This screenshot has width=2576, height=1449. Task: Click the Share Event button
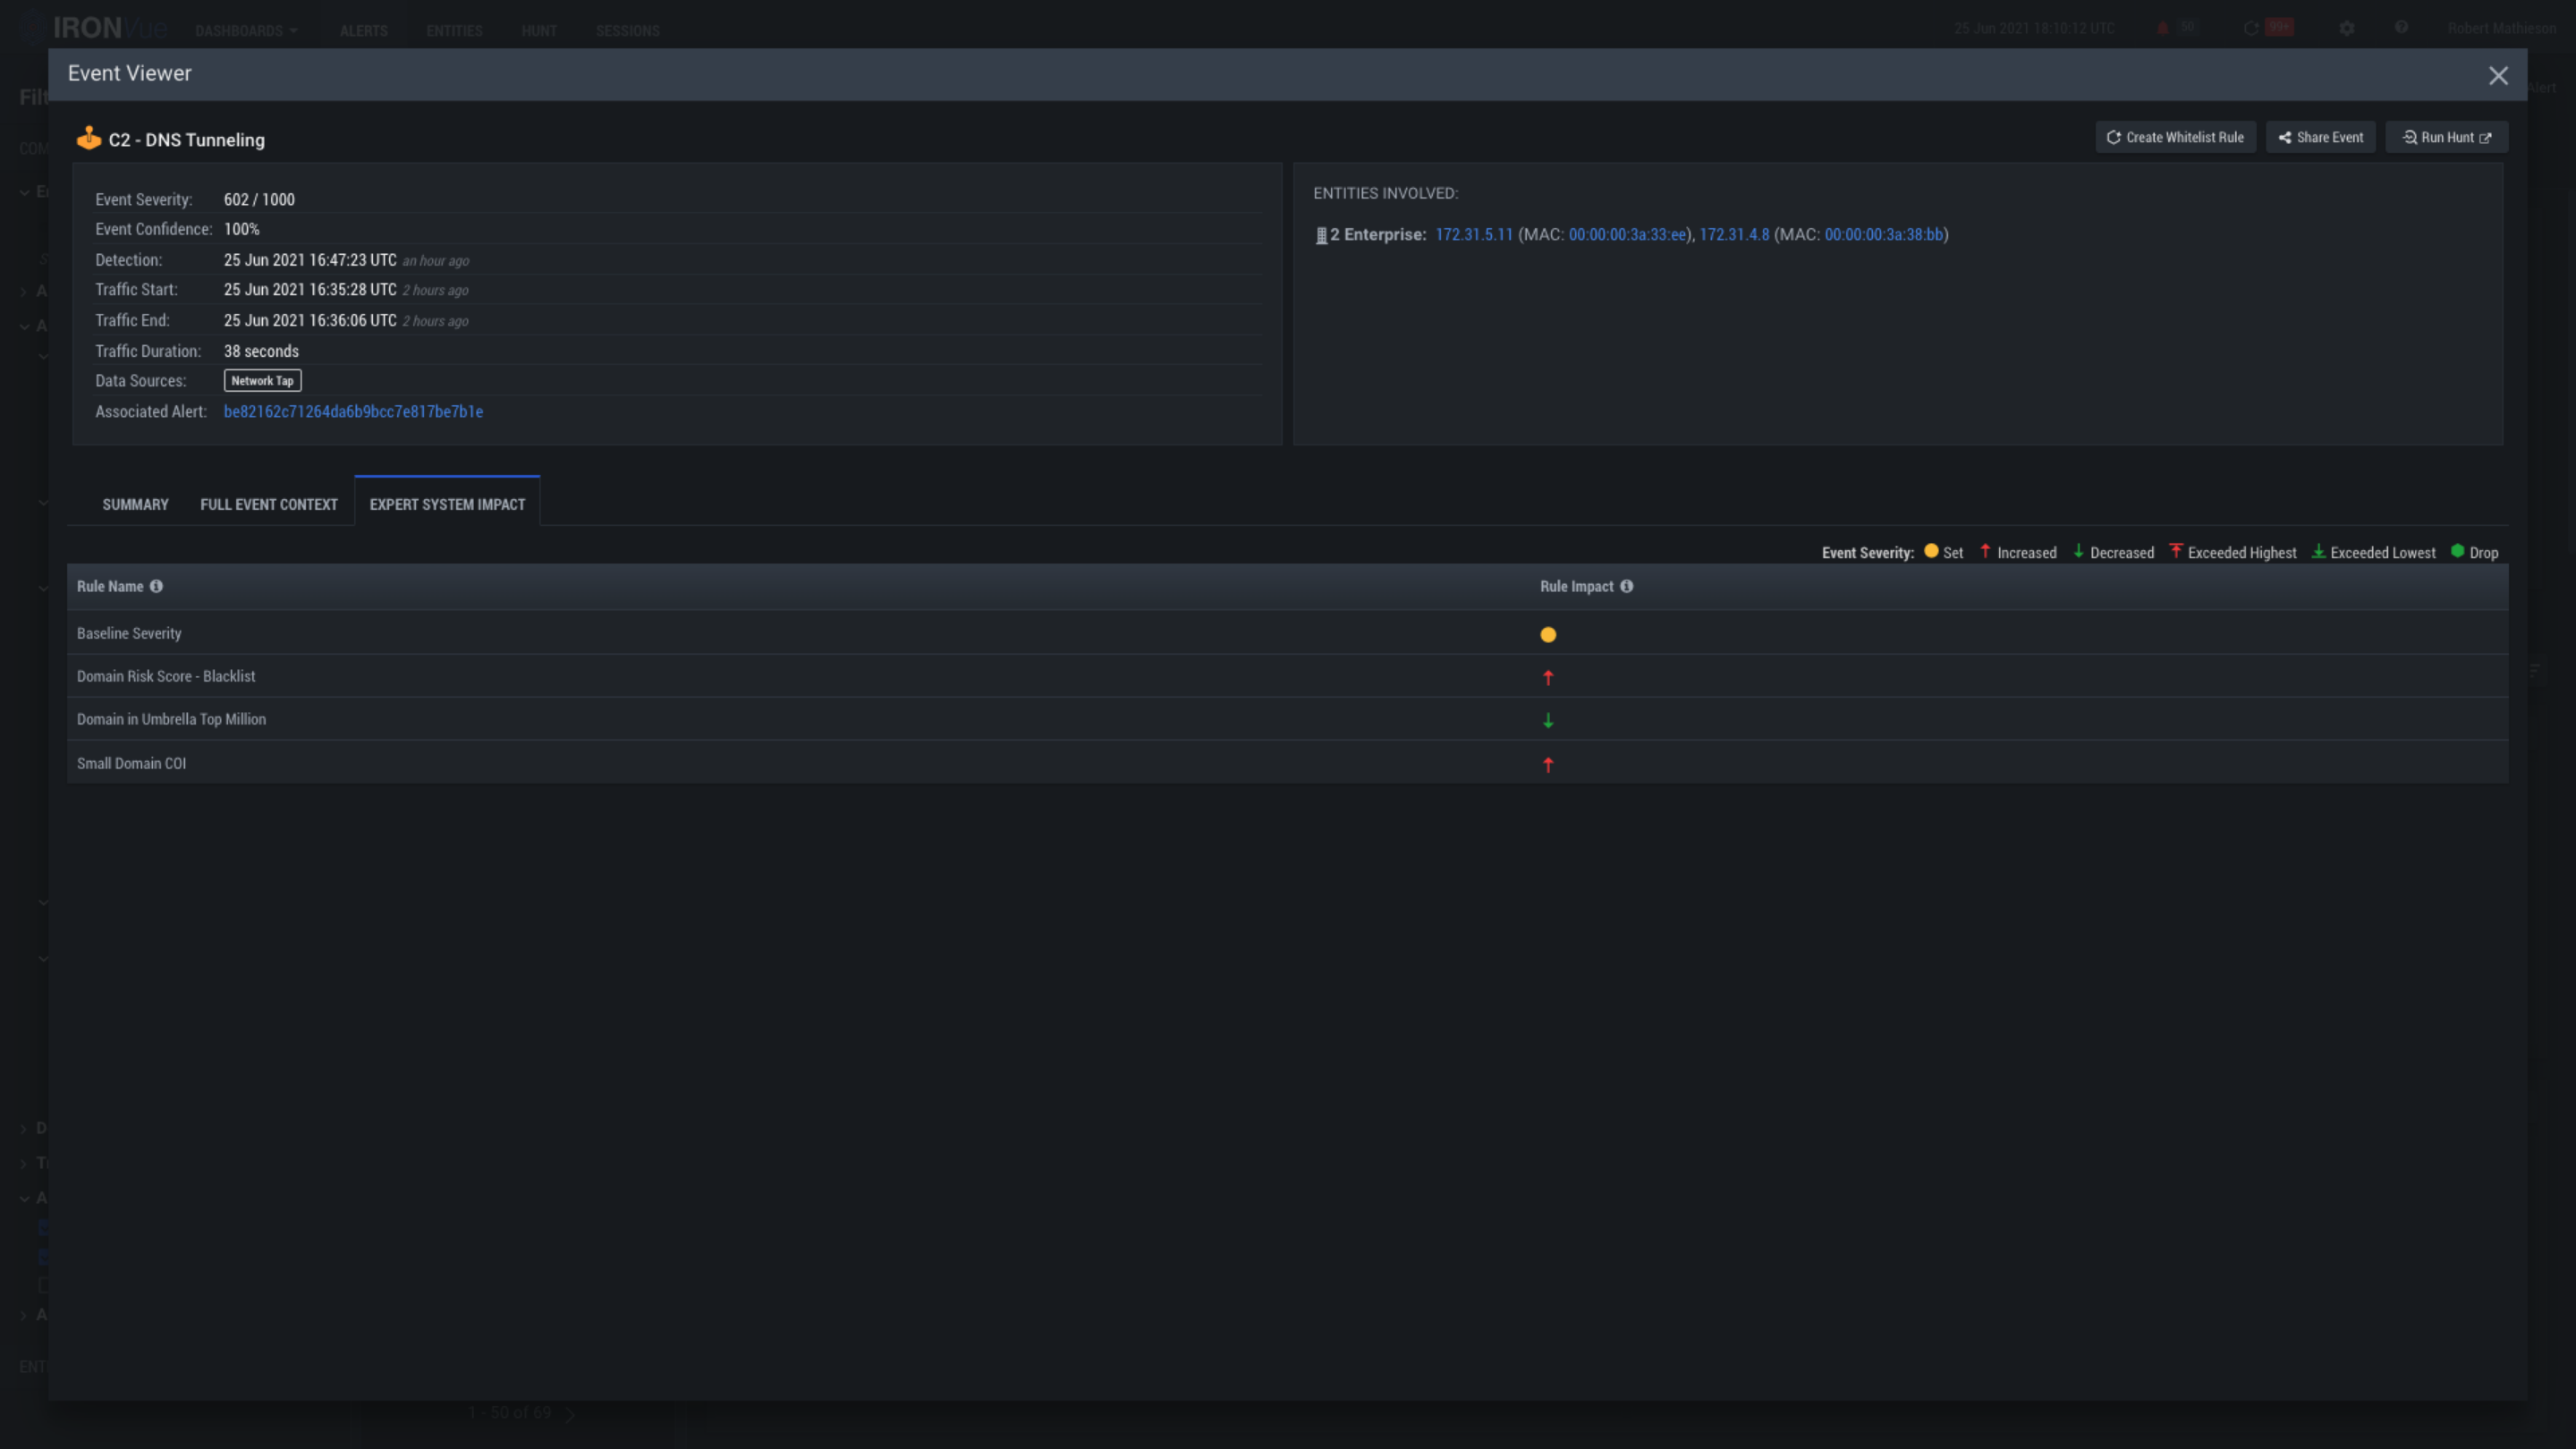(2320, 137)
